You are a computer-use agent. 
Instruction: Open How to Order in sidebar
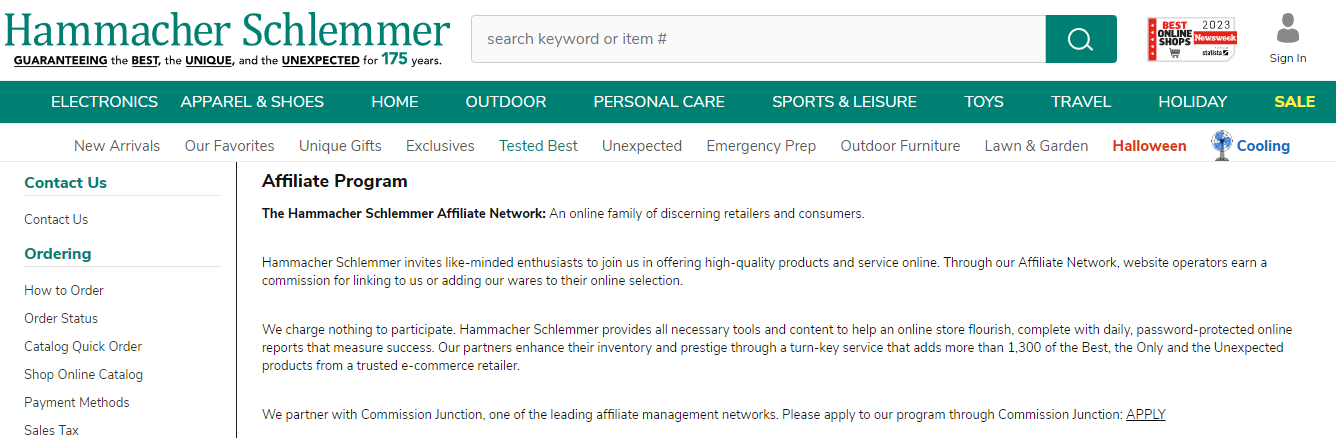(64, 290)
